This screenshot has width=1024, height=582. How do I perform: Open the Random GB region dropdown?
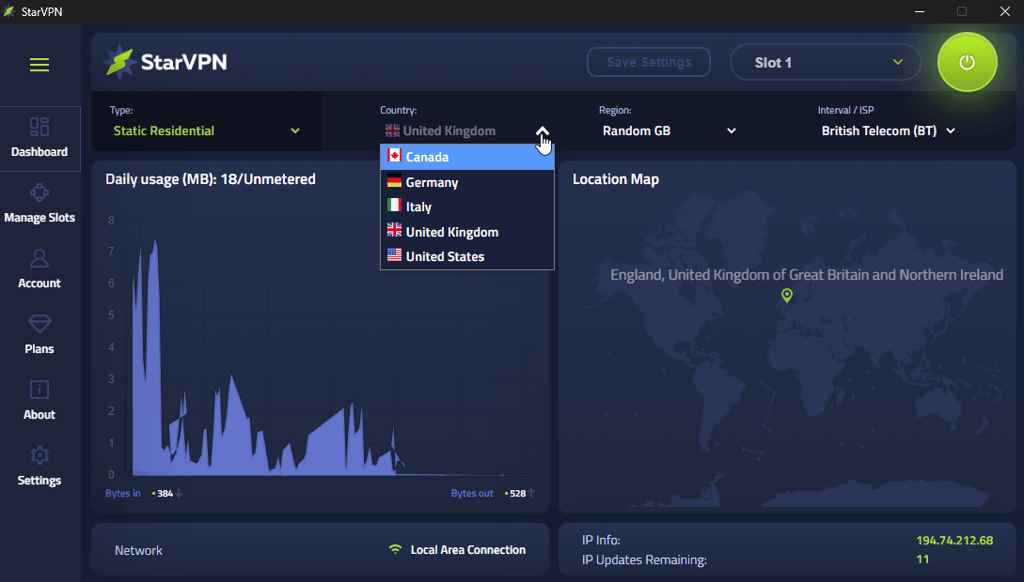pyautogui.click(x=669, y=131)
